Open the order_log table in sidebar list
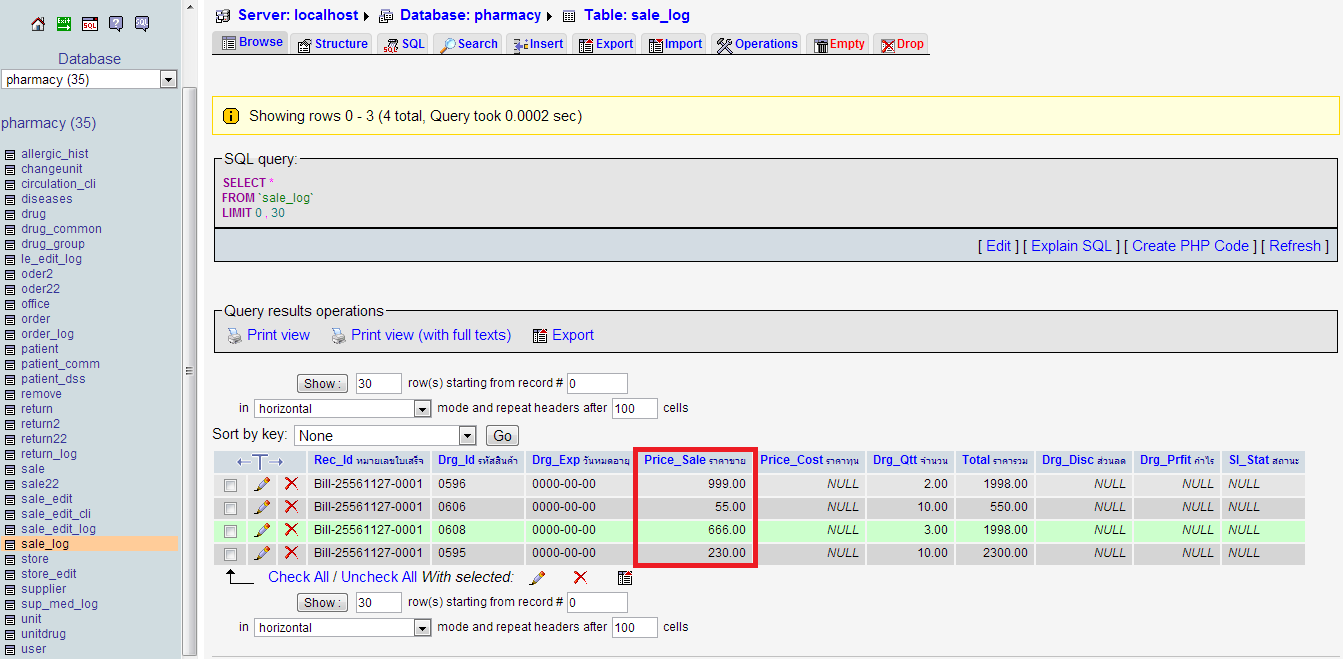This screenshot has height=659, width=1343. click(x=47, y=334)
